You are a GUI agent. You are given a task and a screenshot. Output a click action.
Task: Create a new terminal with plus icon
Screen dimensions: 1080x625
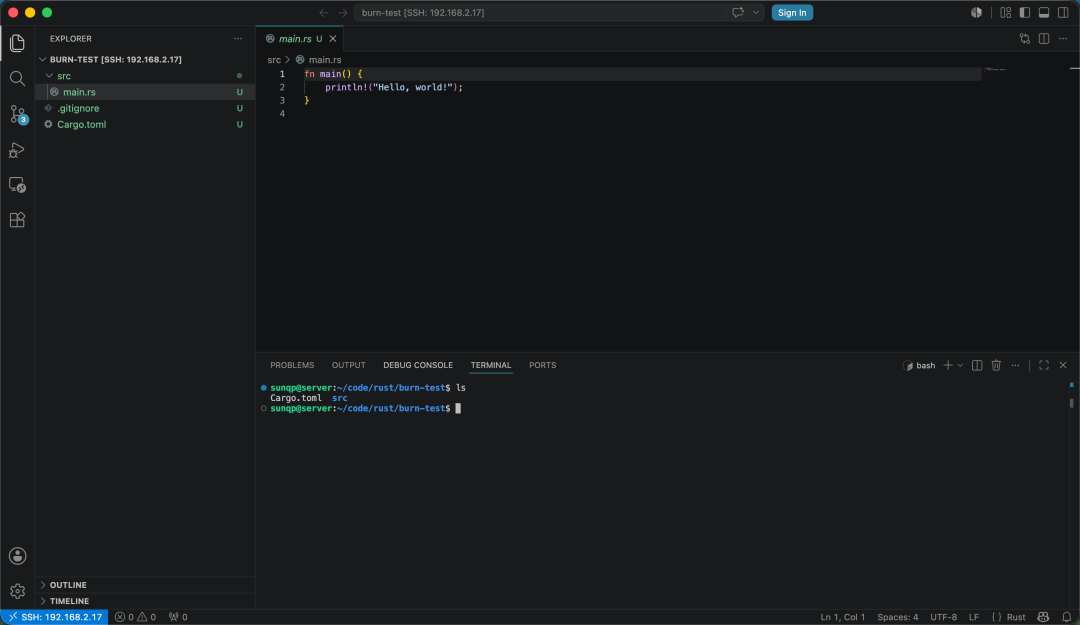pos(948,365)
